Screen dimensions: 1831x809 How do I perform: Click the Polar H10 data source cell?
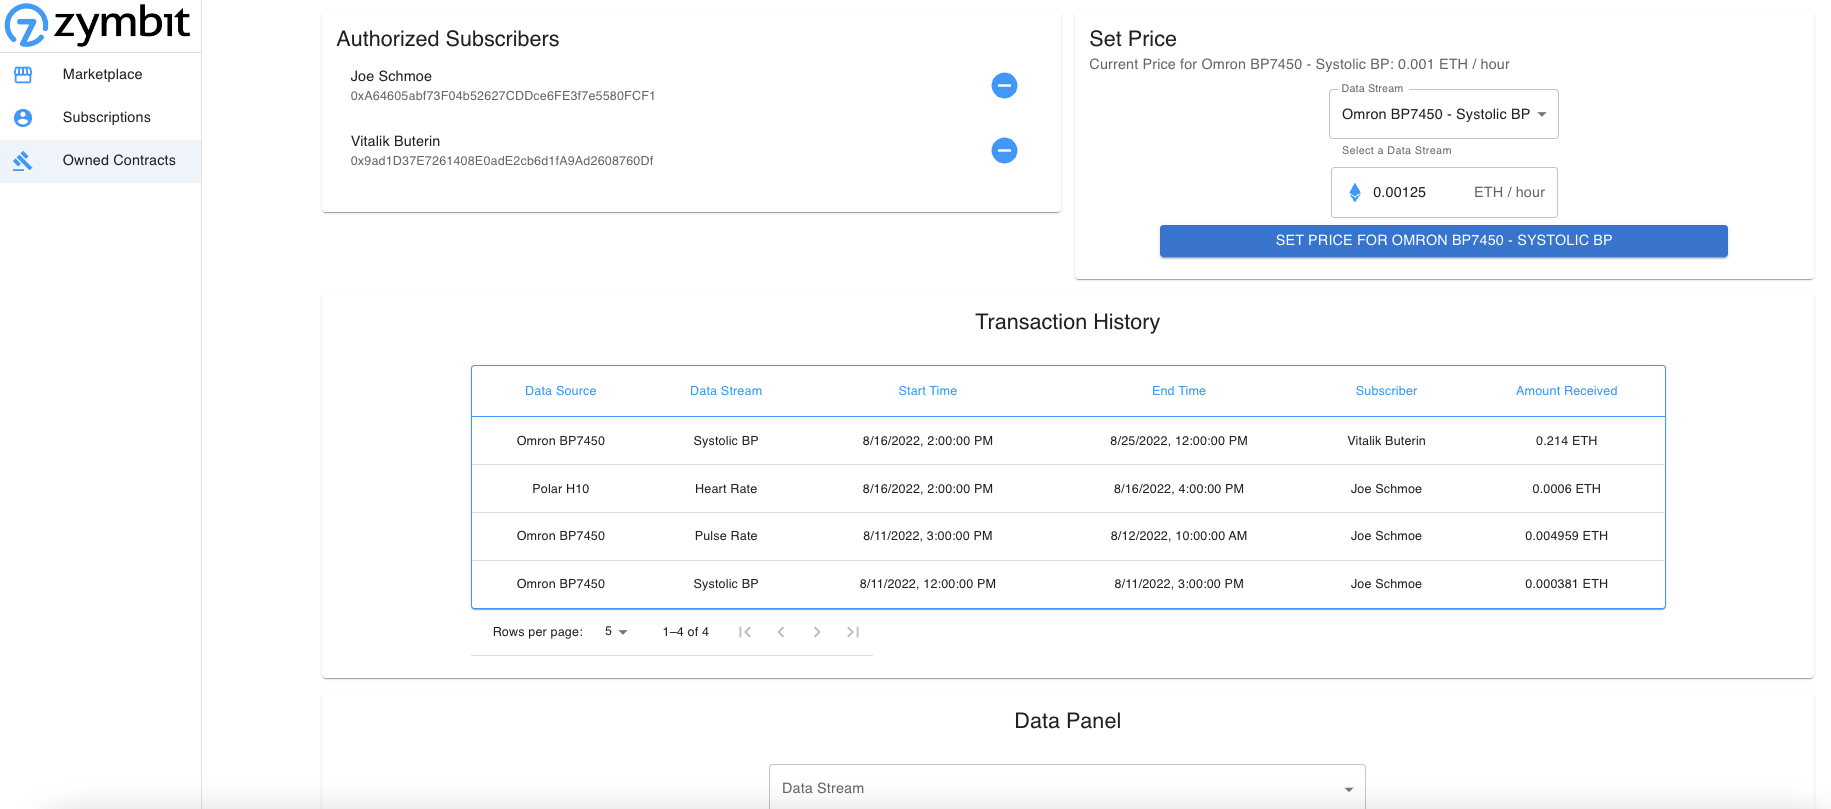560,489
